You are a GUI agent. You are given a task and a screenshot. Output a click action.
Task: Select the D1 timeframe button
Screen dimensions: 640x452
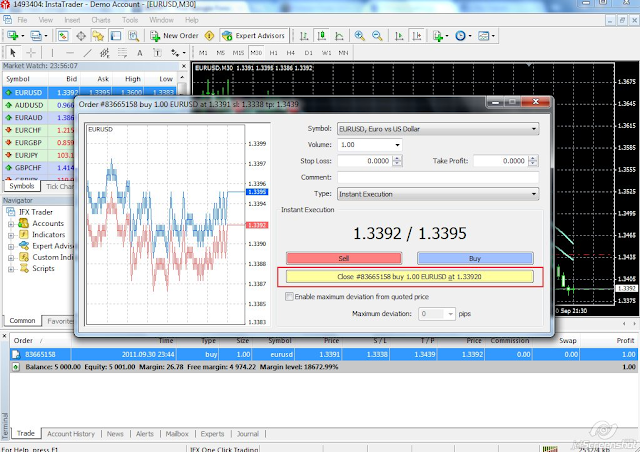(309, 53)
